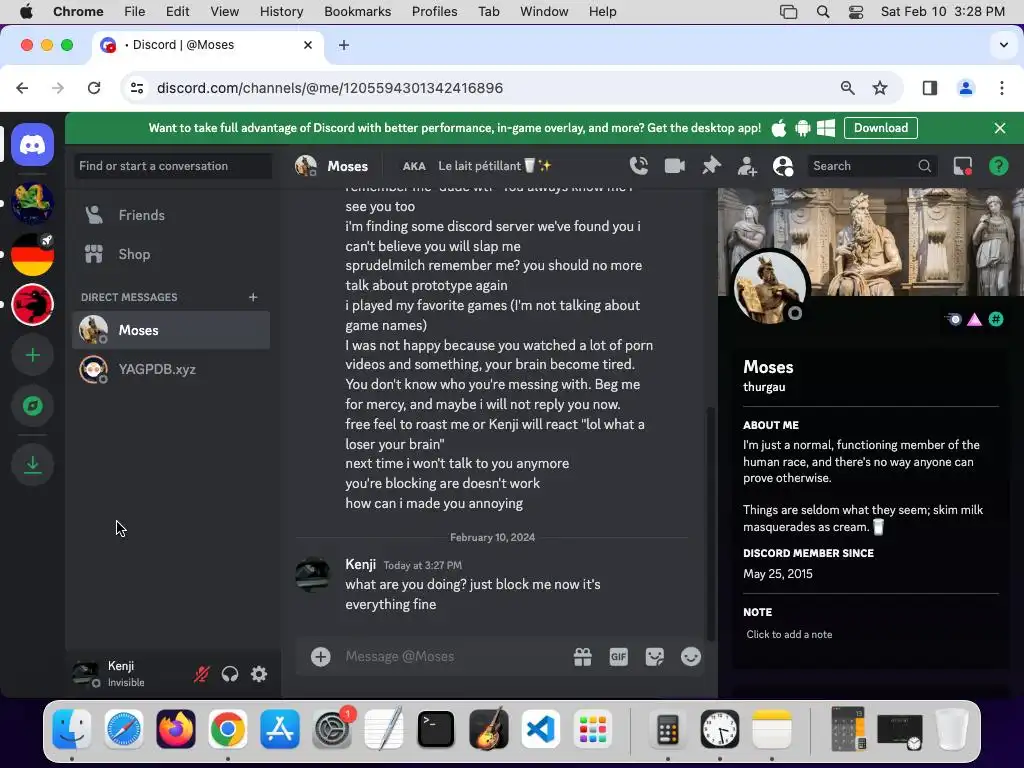Viewport: 1024px width, 768px height.
Task: Click Apple platform icon in banner
Action: pyautogui.click(x=778, y=128)
